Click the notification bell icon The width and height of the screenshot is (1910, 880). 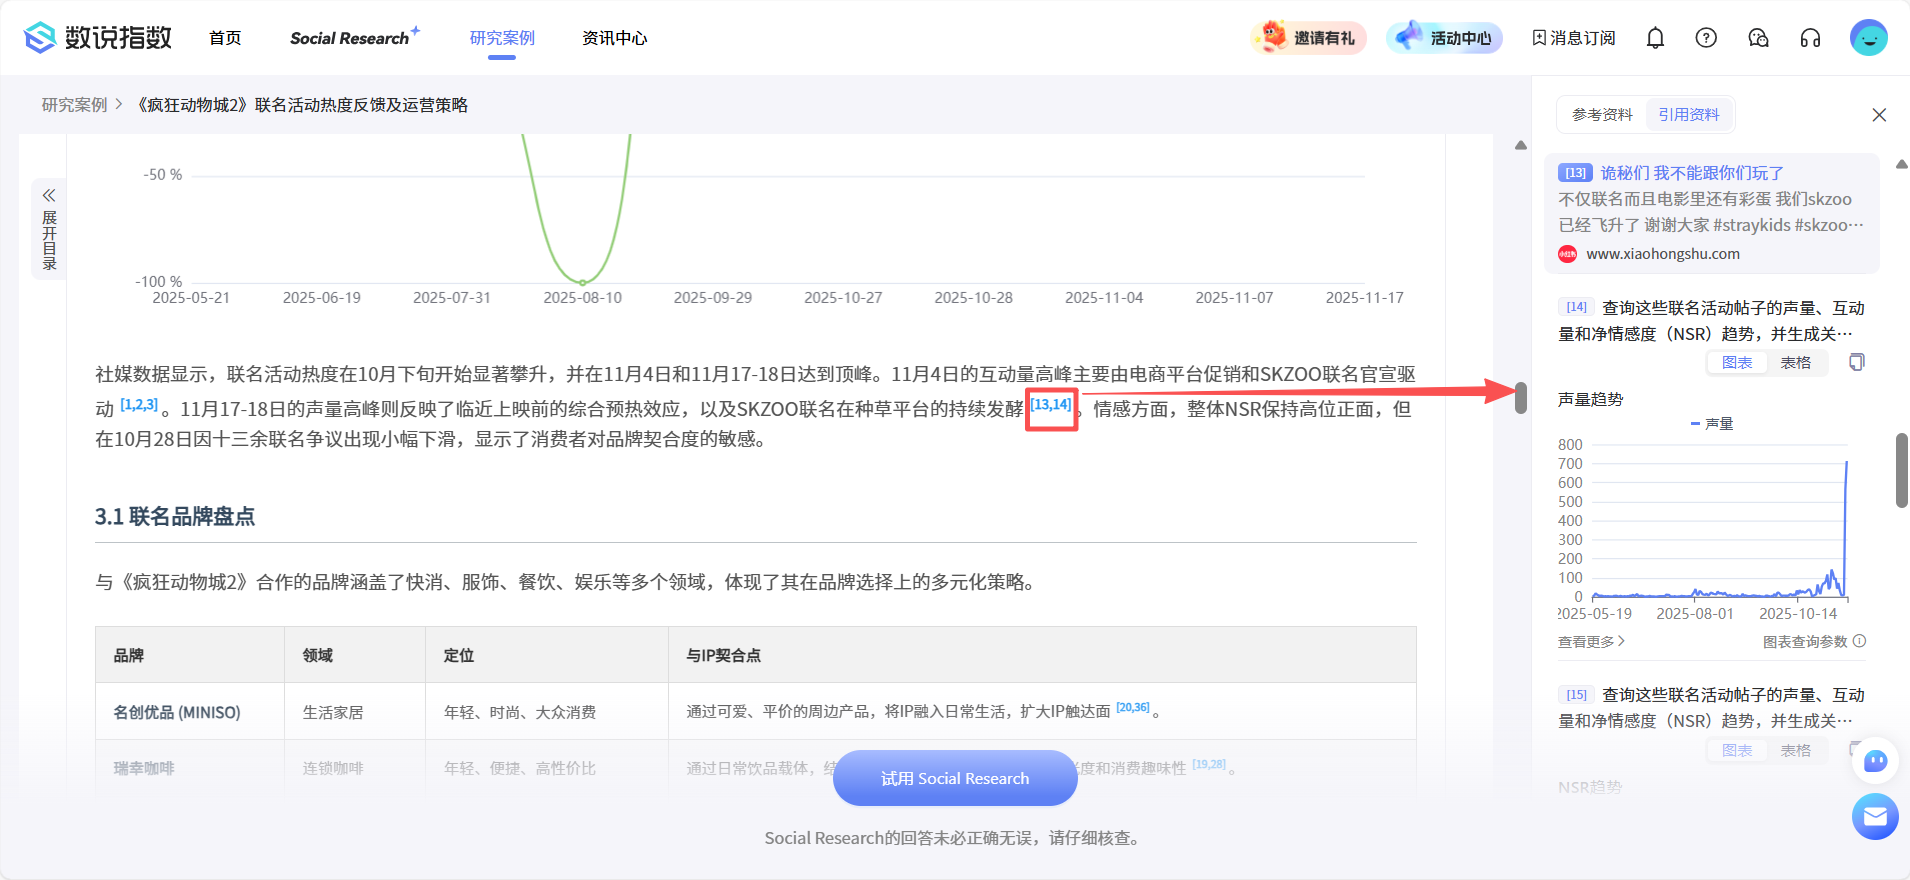1655,38
